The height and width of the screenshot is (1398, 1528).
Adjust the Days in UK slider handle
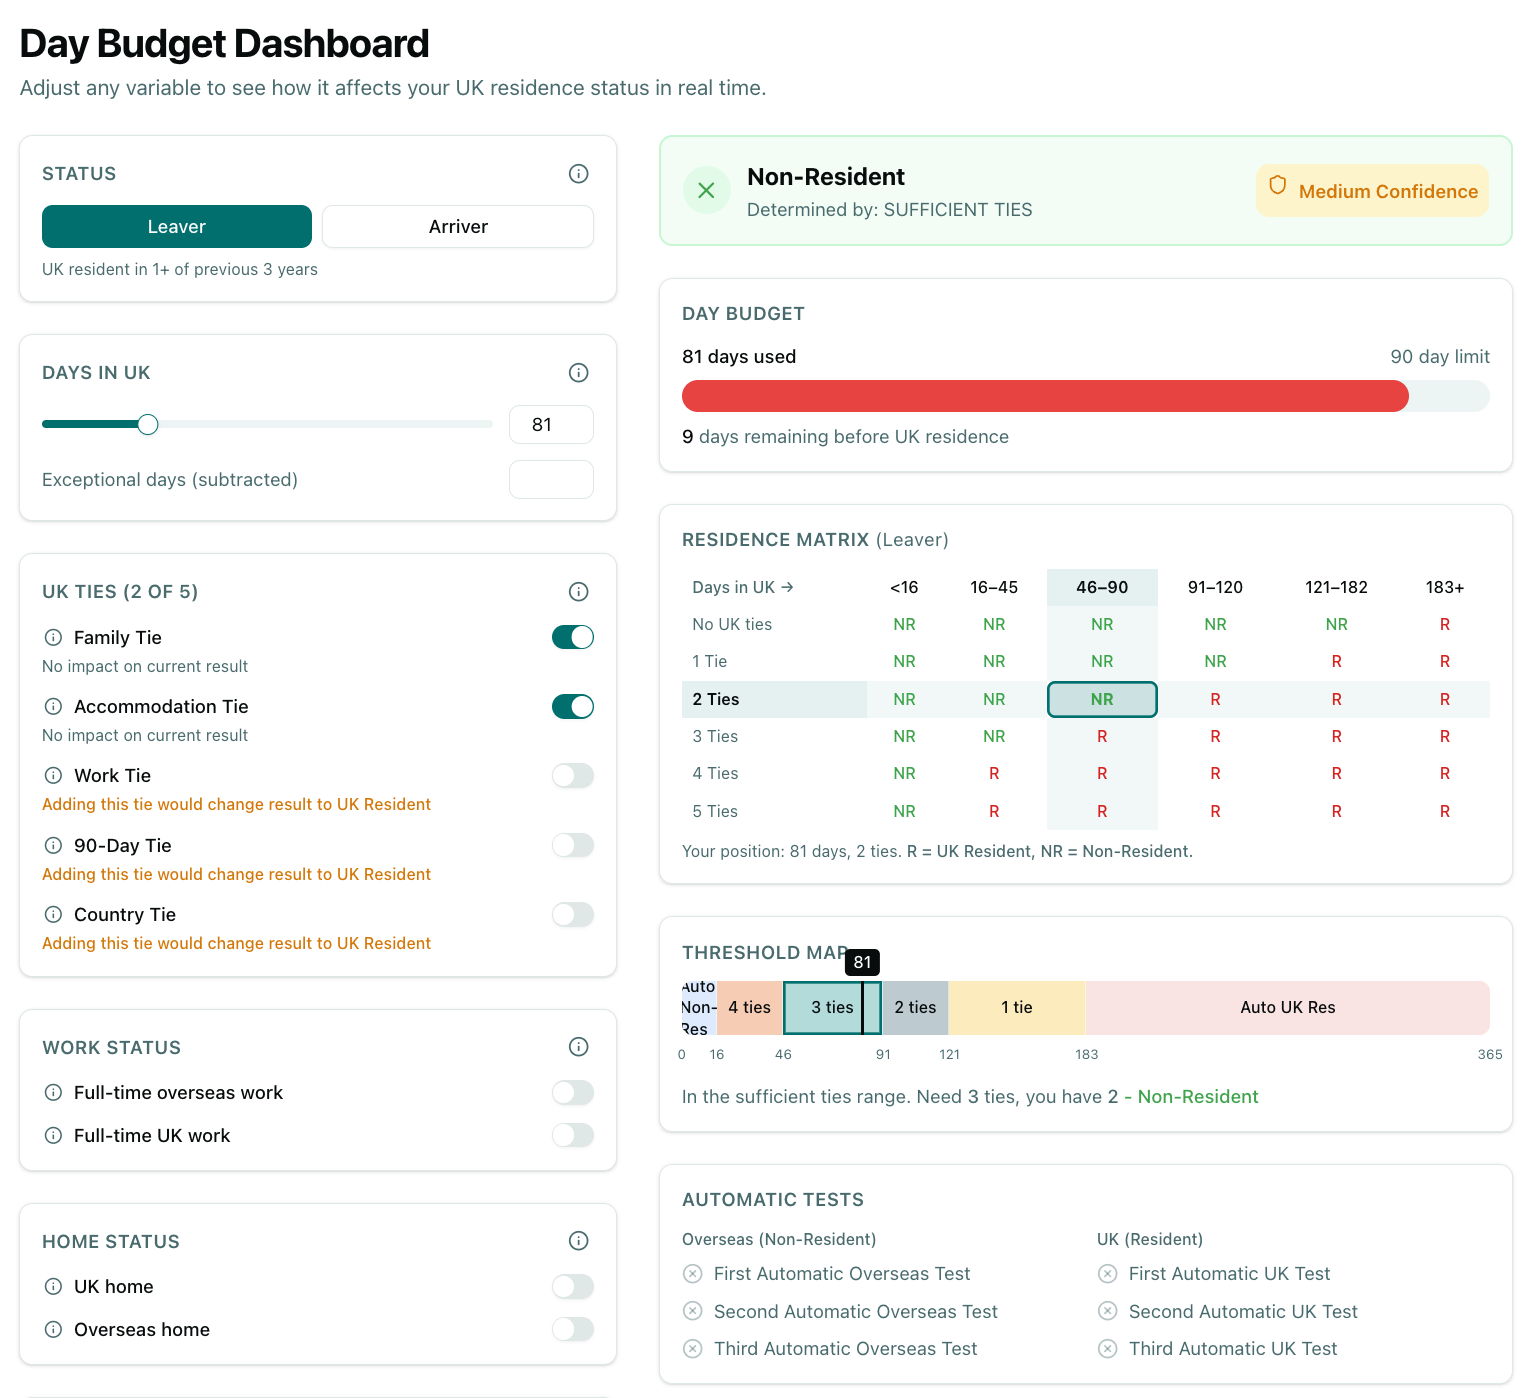147,424
